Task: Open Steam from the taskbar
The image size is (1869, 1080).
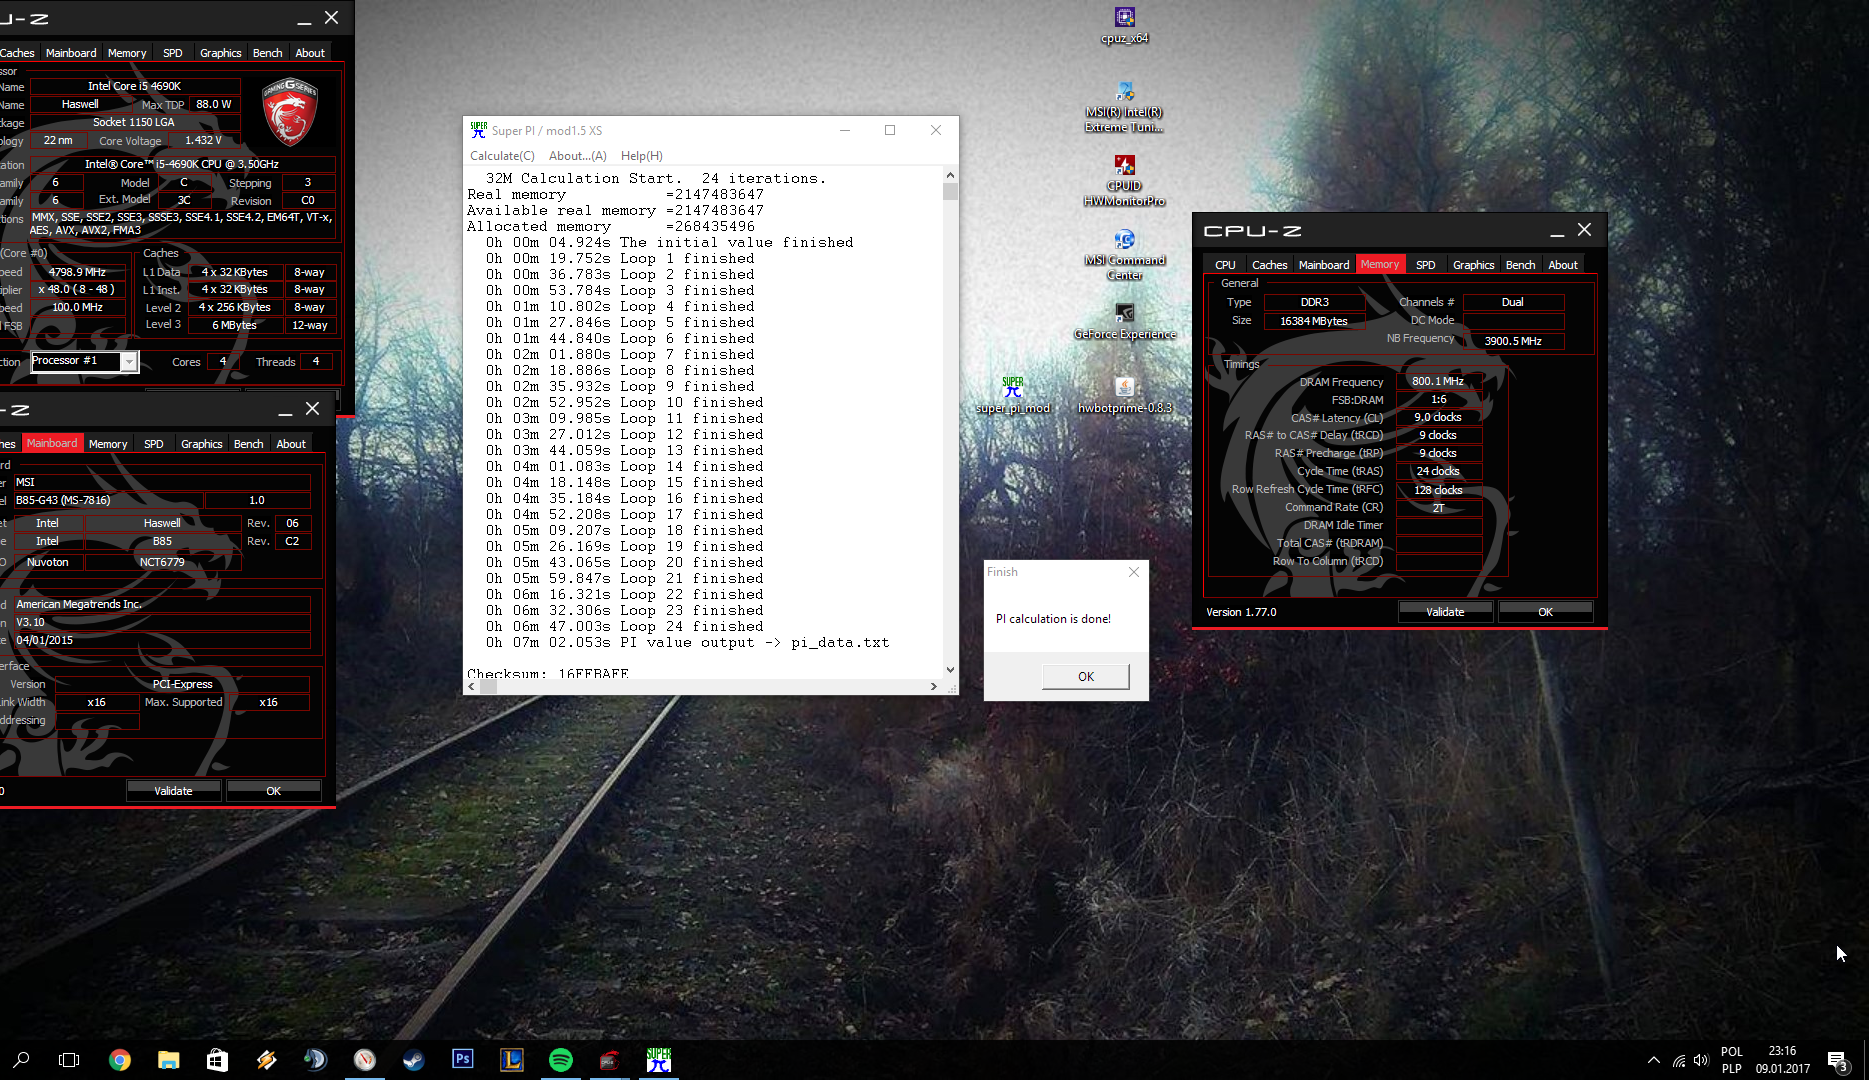Action: point(413,1060)
